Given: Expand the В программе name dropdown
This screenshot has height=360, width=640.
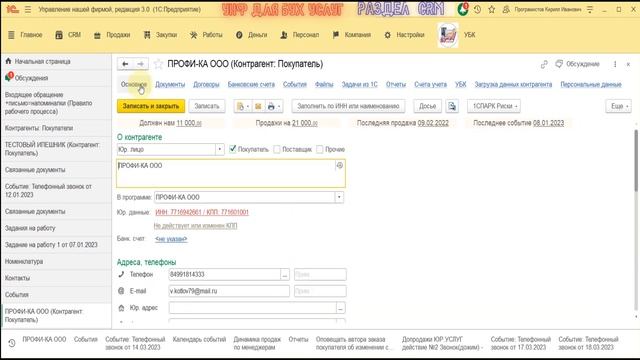Looking at the screenshot, I should pyautogui.click(x=339, y=197).
